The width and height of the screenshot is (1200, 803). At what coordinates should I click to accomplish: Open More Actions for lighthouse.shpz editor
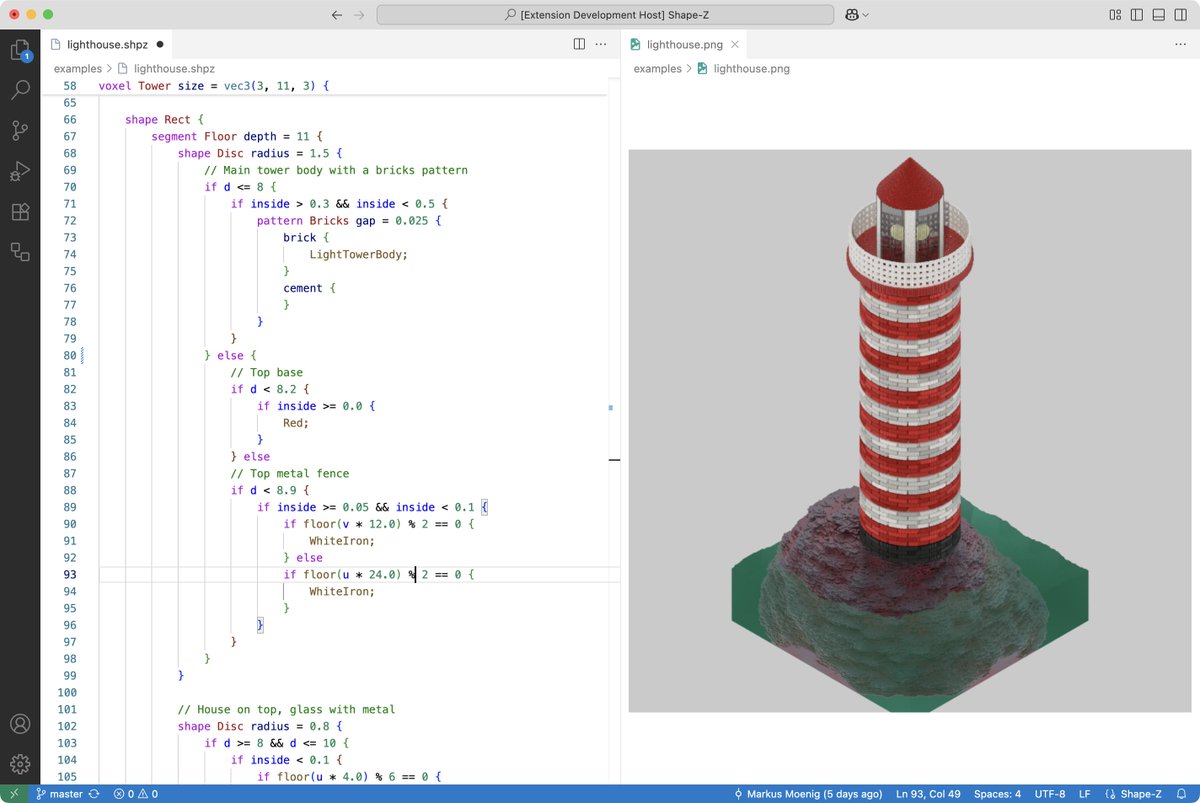tap(601, 44)
